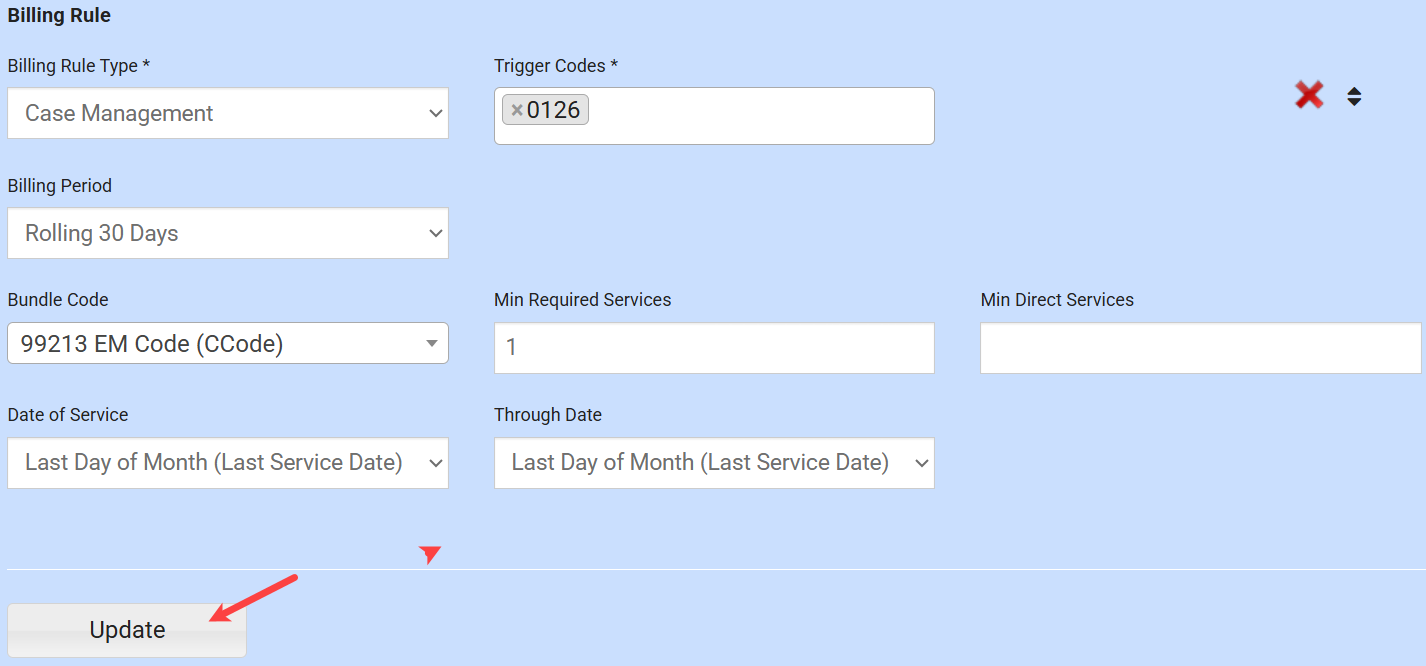This screenshot has width=1426, height=666.
Task: Open the Date of Service dropdown
Action: 228,462
